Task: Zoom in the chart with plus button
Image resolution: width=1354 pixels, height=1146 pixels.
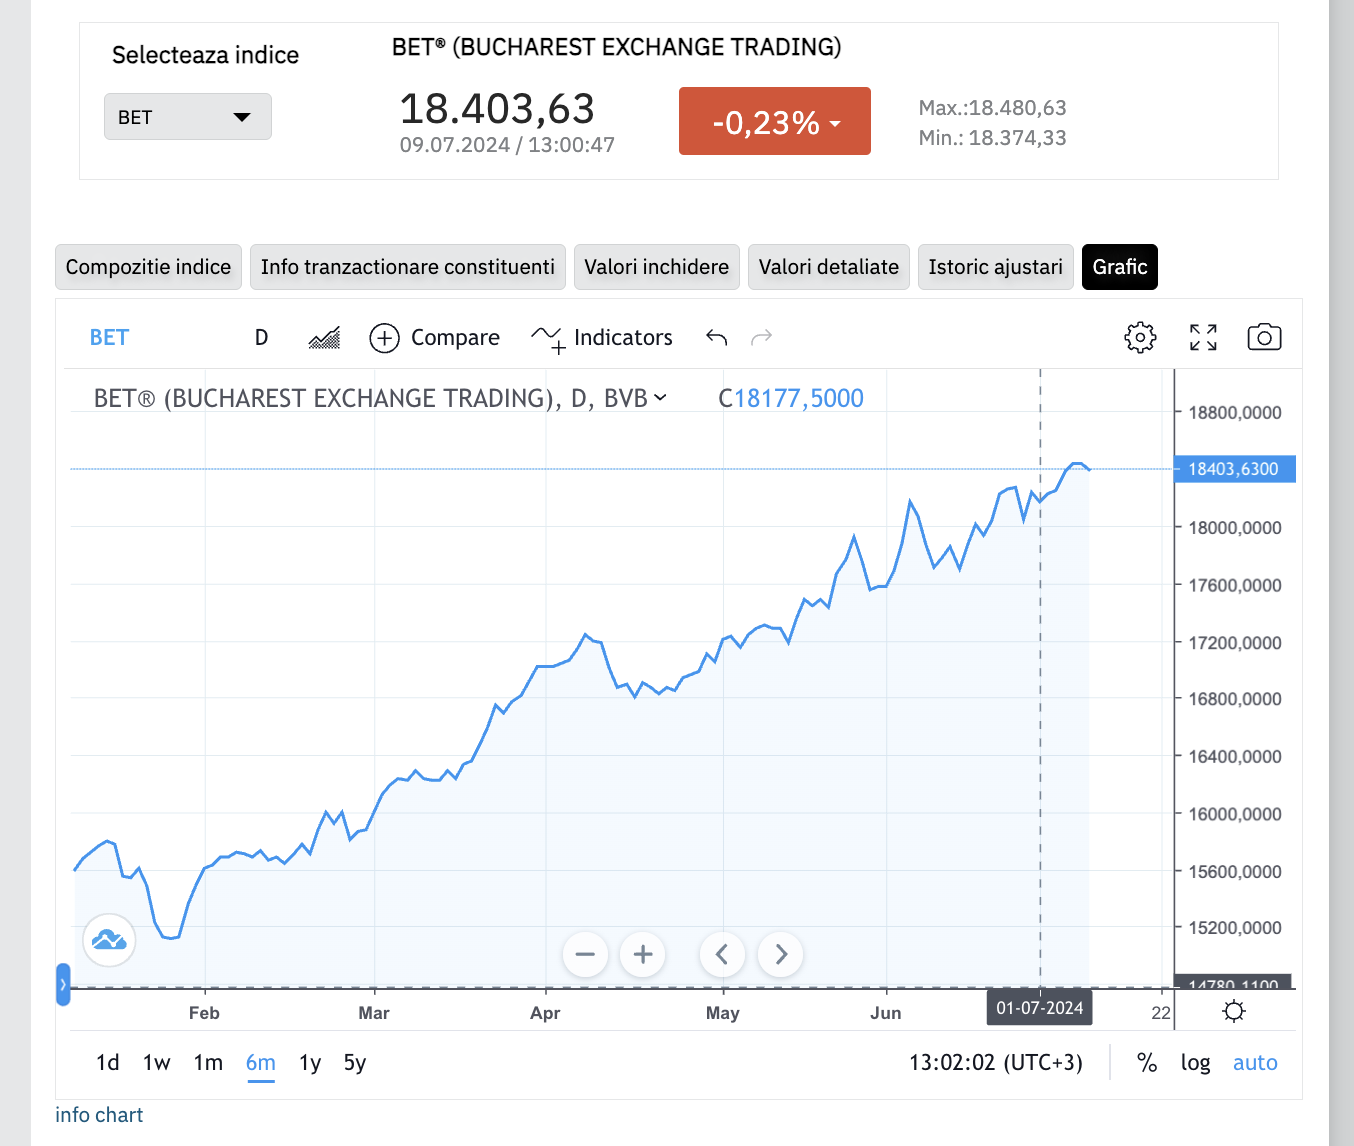Action: [x=643, y=954]
